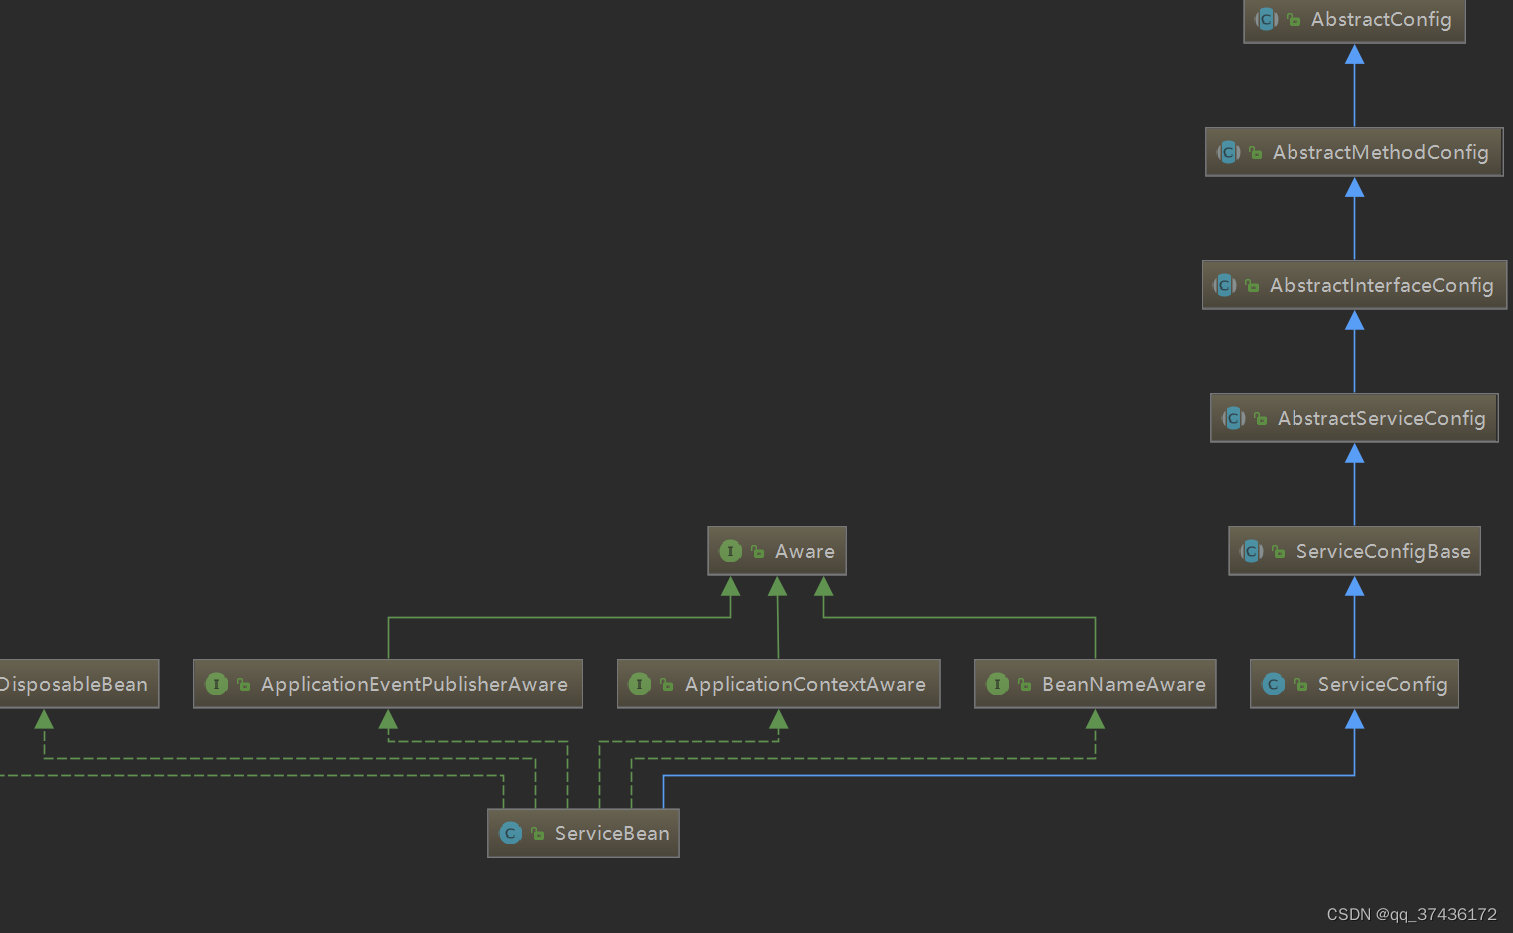Select the AbstractMethodConfig node
Screen dimensions: 1513x933
(x=1354, y=152)
